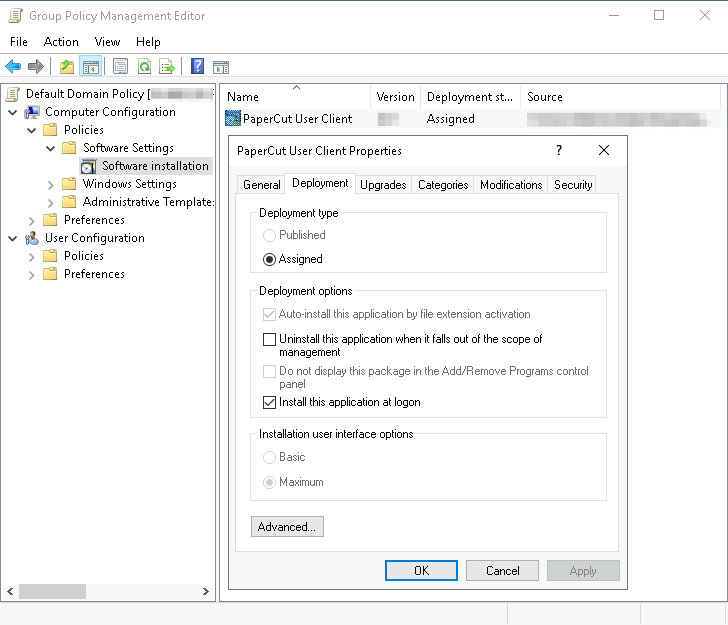728x625 pixels.
Task: Enable Uninstall when out of scope checkbox
Action: tap(269, 339)
